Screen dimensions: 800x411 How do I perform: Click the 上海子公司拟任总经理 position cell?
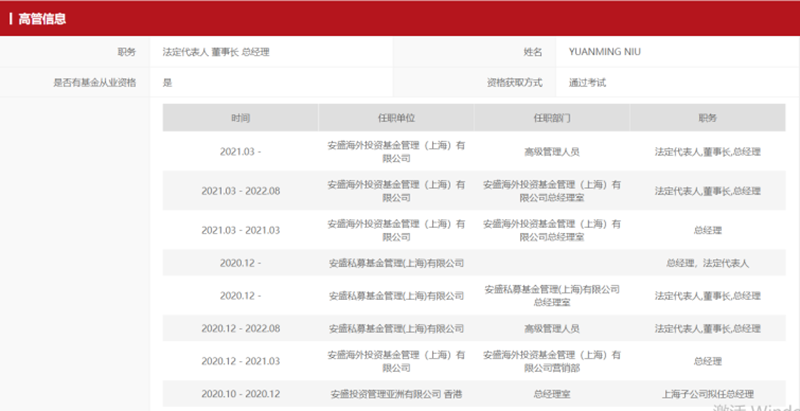click(x=707, y=394)
